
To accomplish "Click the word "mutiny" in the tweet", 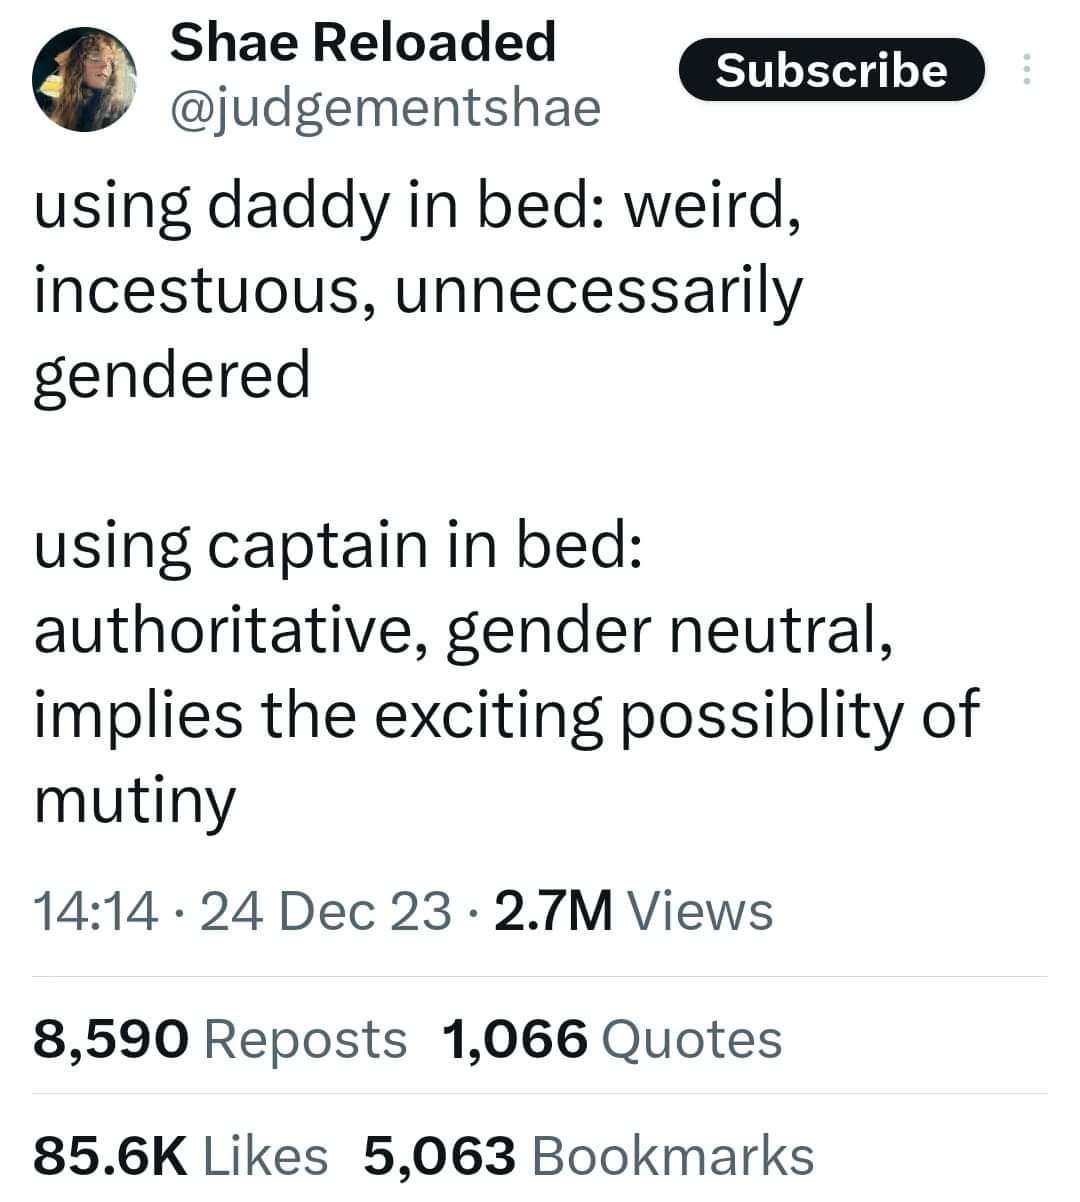I will click(x=135, y=801).
